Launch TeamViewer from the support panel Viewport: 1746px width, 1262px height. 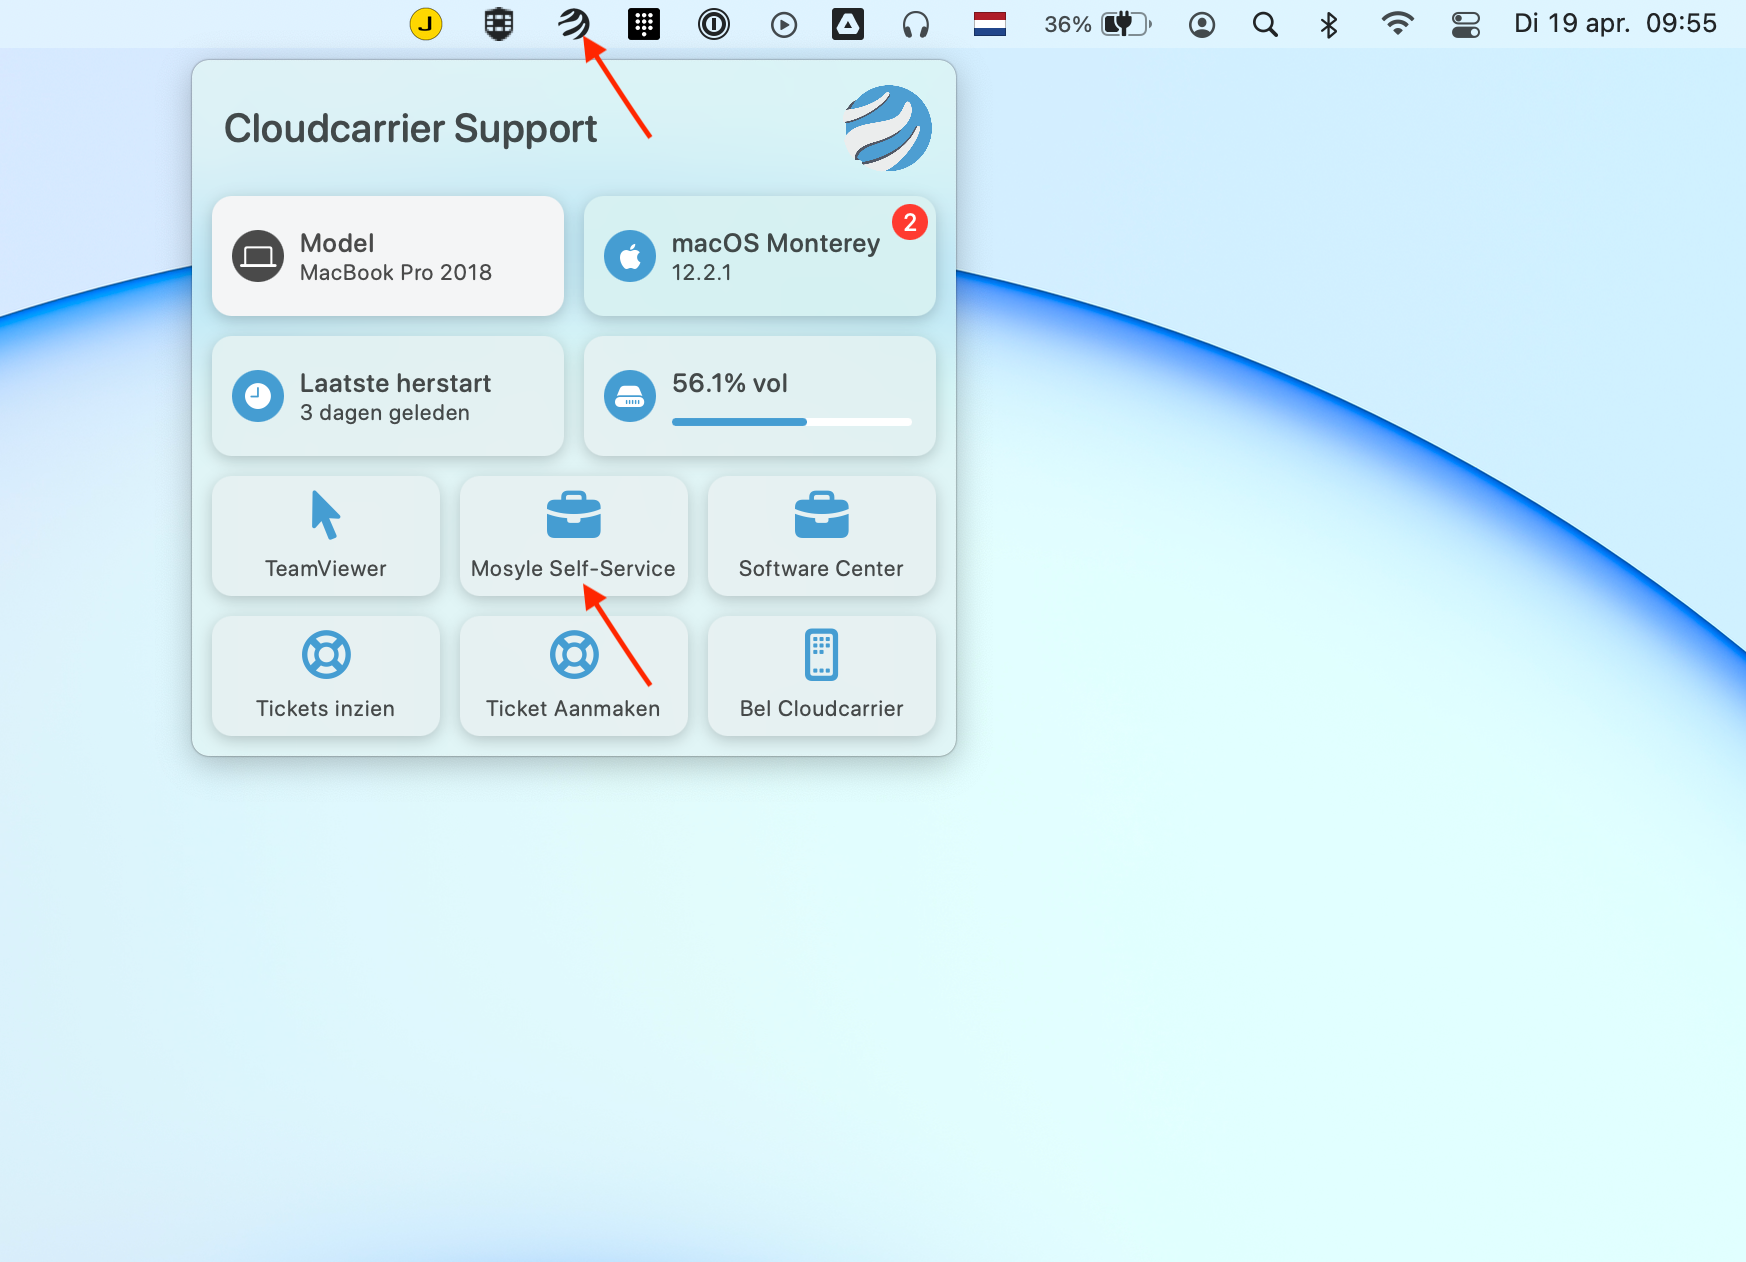point(326,536)
